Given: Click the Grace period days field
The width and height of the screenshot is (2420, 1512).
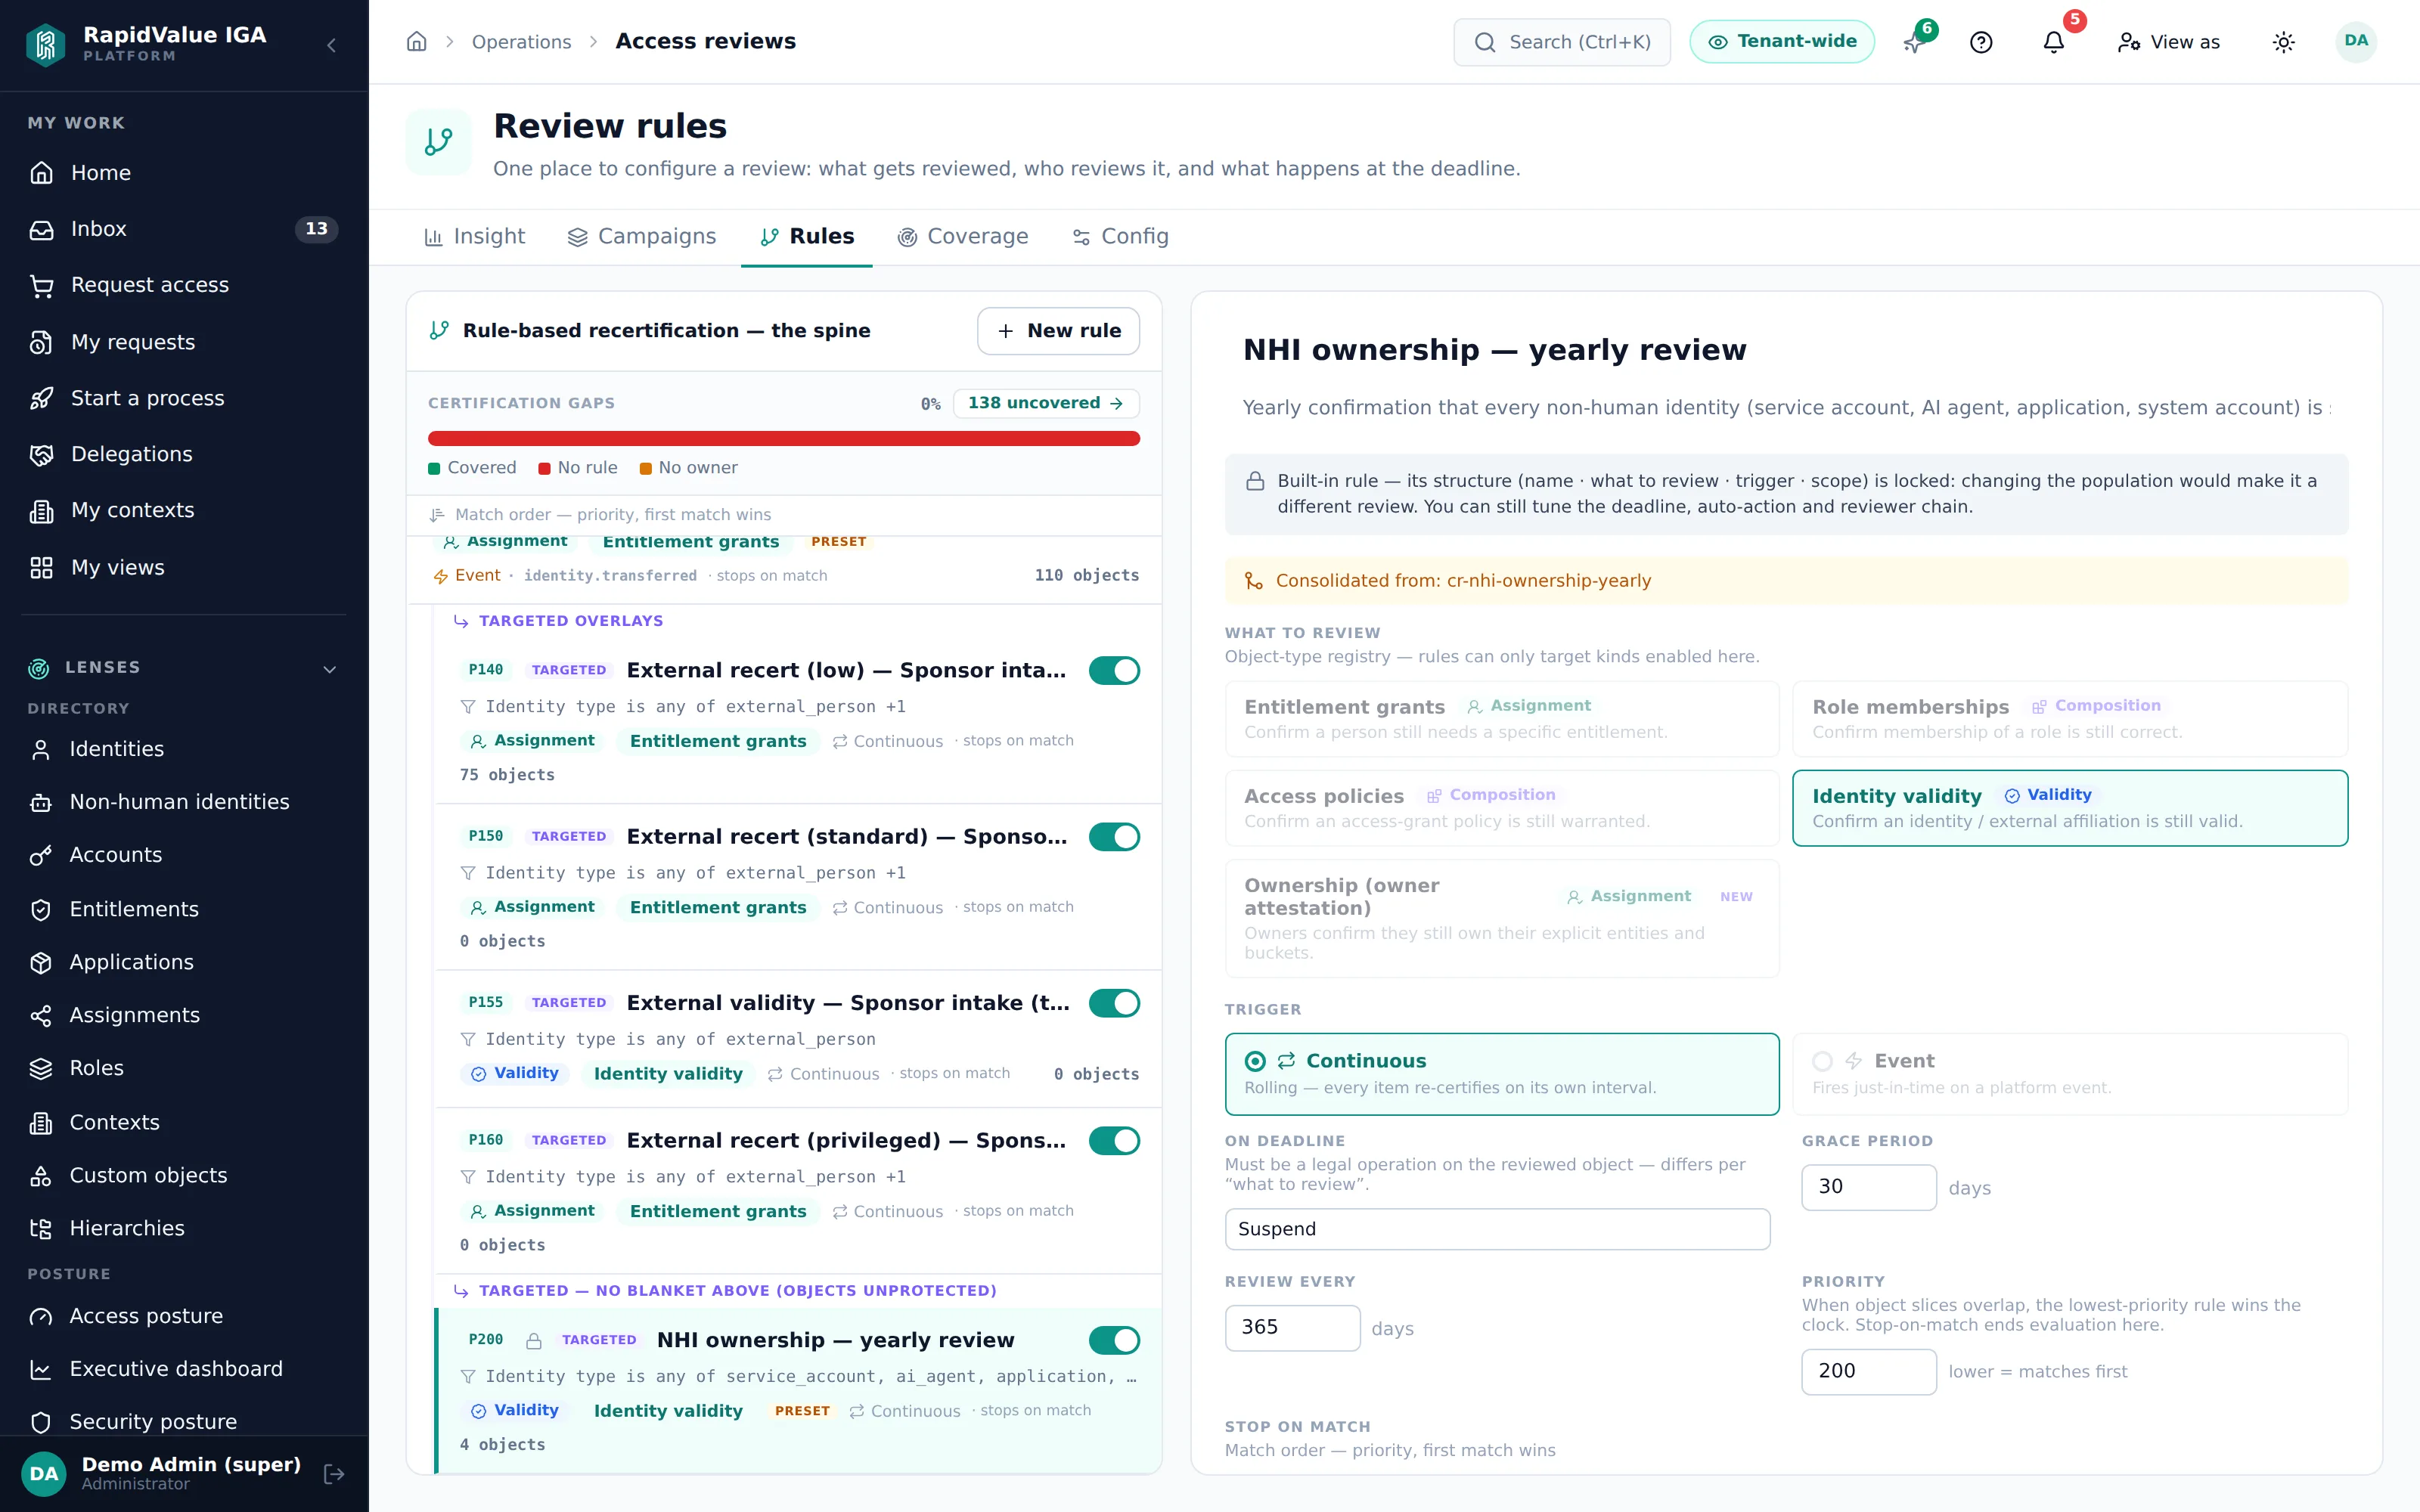Looking at the screenshot, I should tap(1869, 1187).
